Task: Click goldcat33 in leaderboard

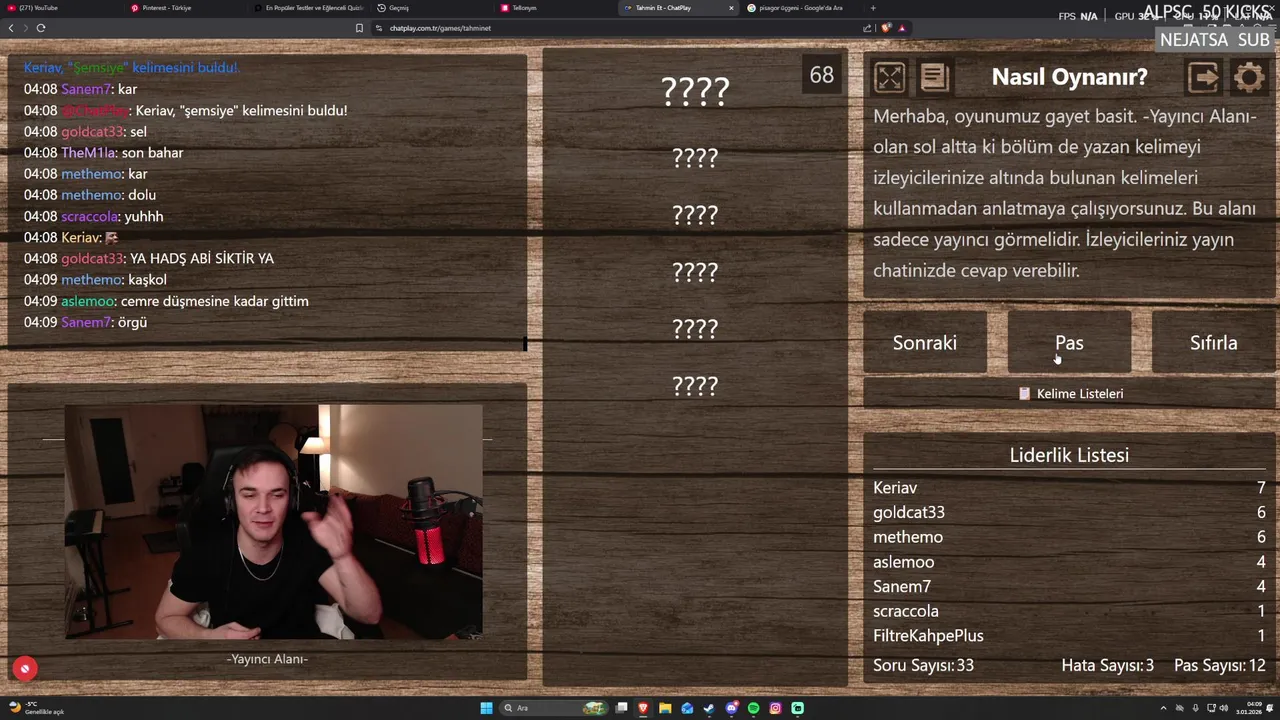Action: [x=909, y=512]
